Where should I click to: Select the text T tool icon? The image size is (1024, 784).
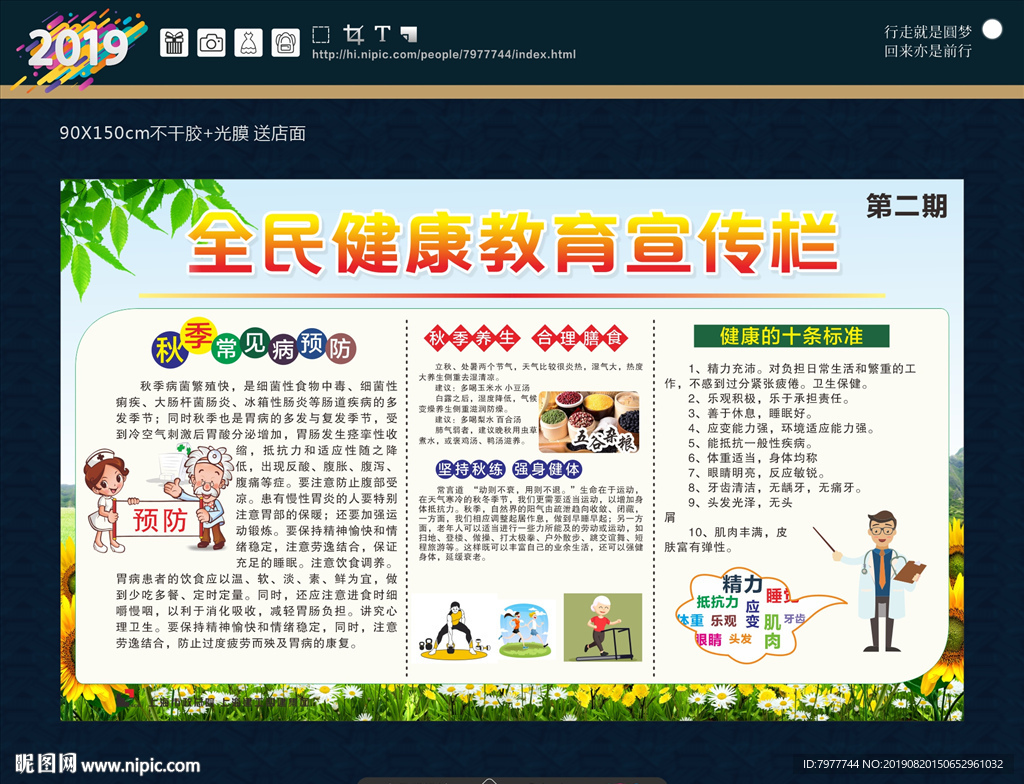tap(383, 33)
